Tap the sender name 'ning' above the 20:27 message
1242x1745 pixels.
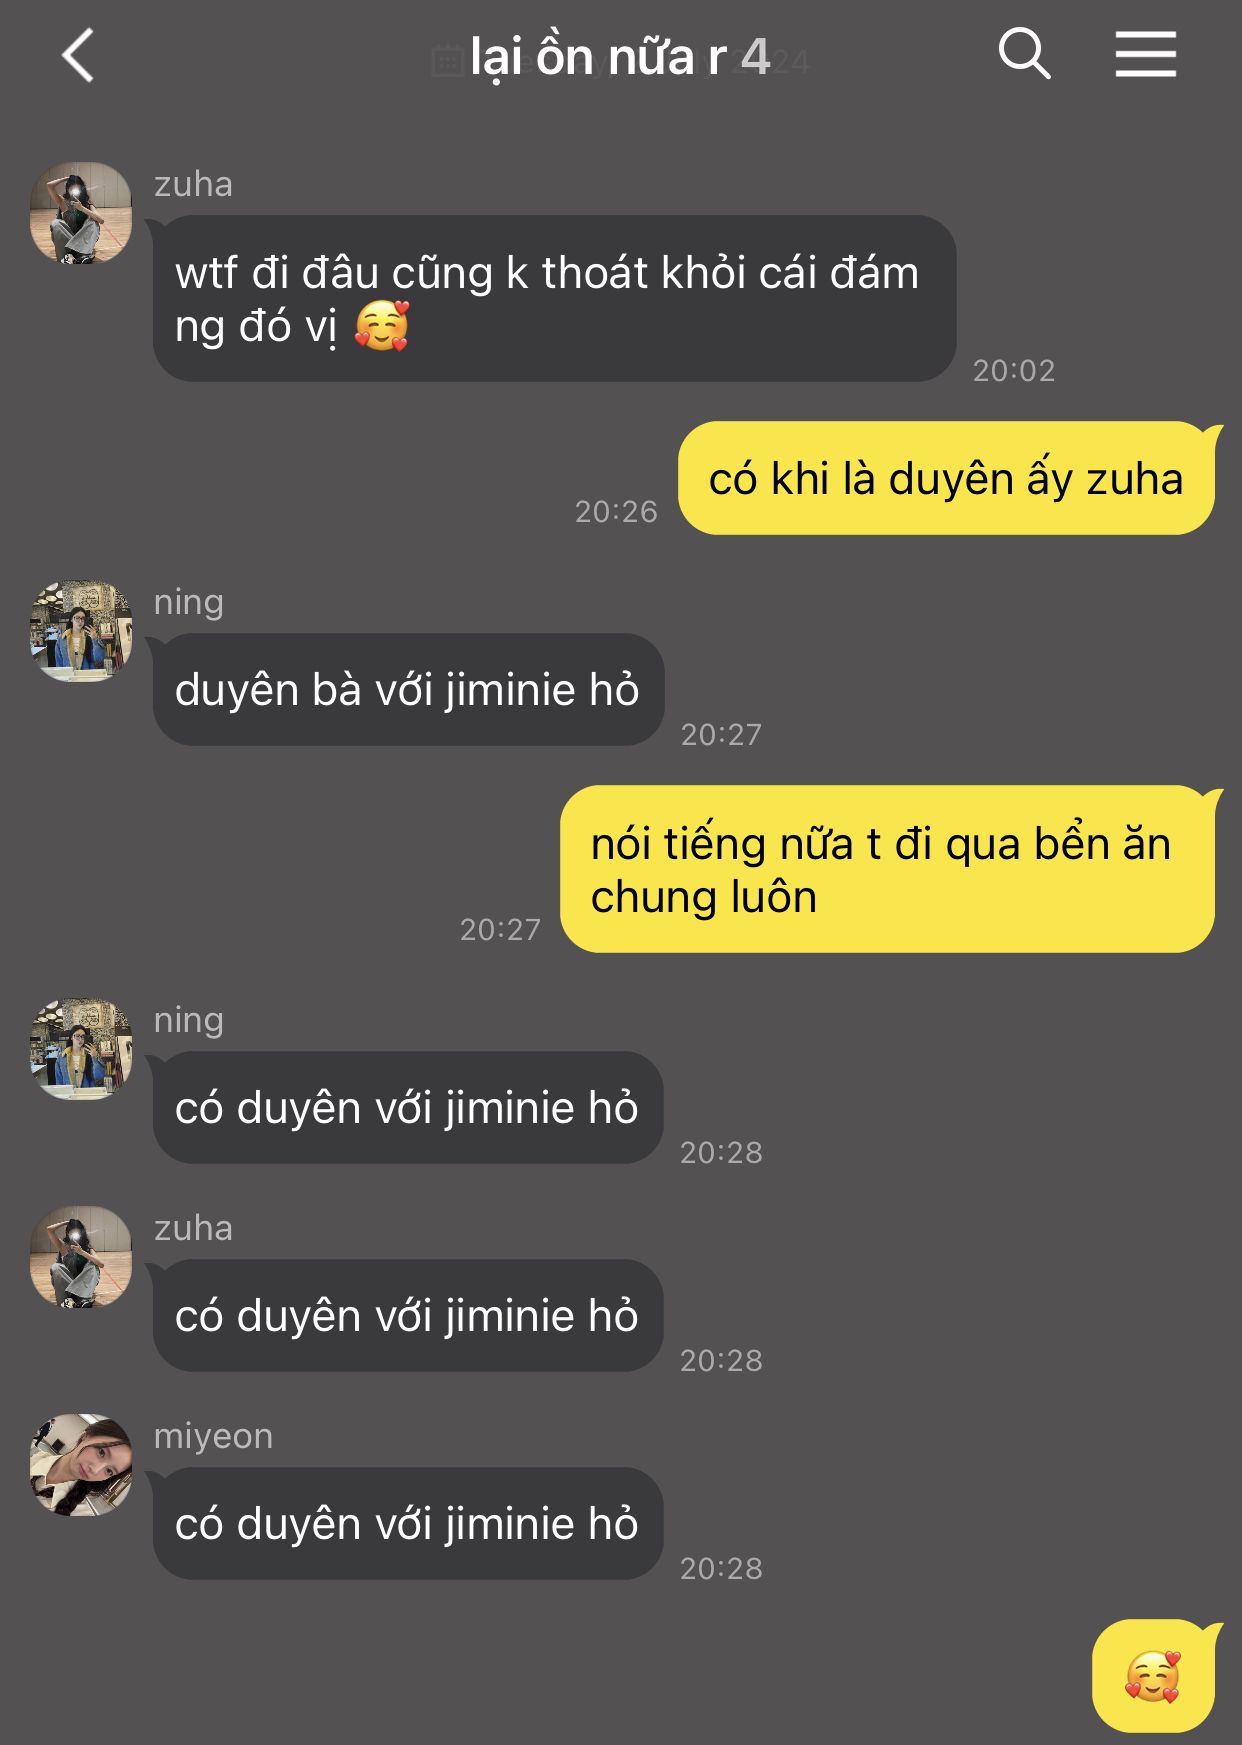click(x=189, y=602)
